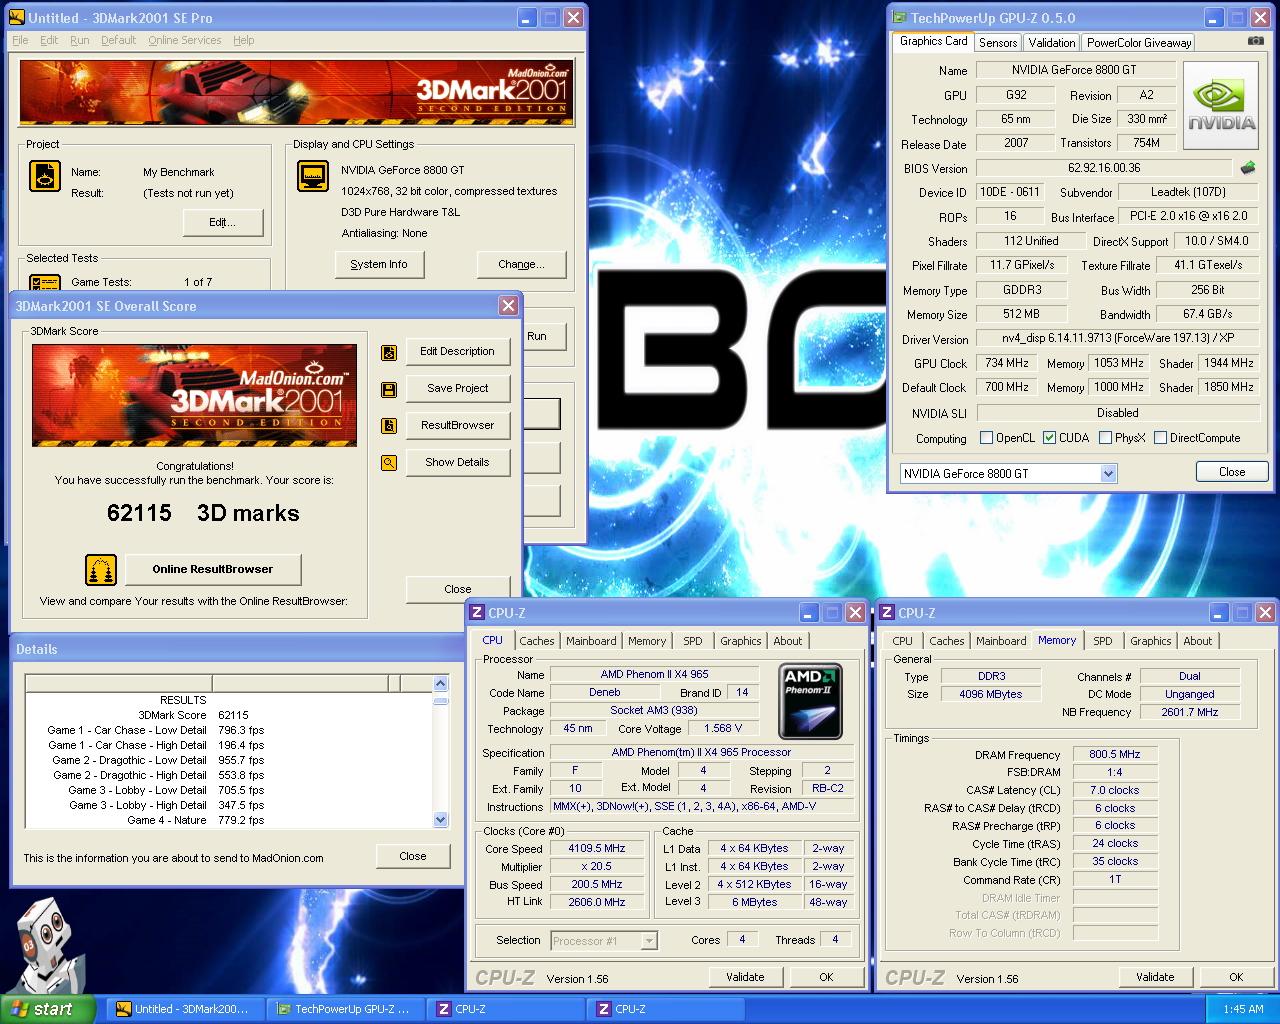Image resolution: width=1280 pixels, height=1024 pixels.
Task: Click the ResultBrowser icon
Action: (389, 426)
